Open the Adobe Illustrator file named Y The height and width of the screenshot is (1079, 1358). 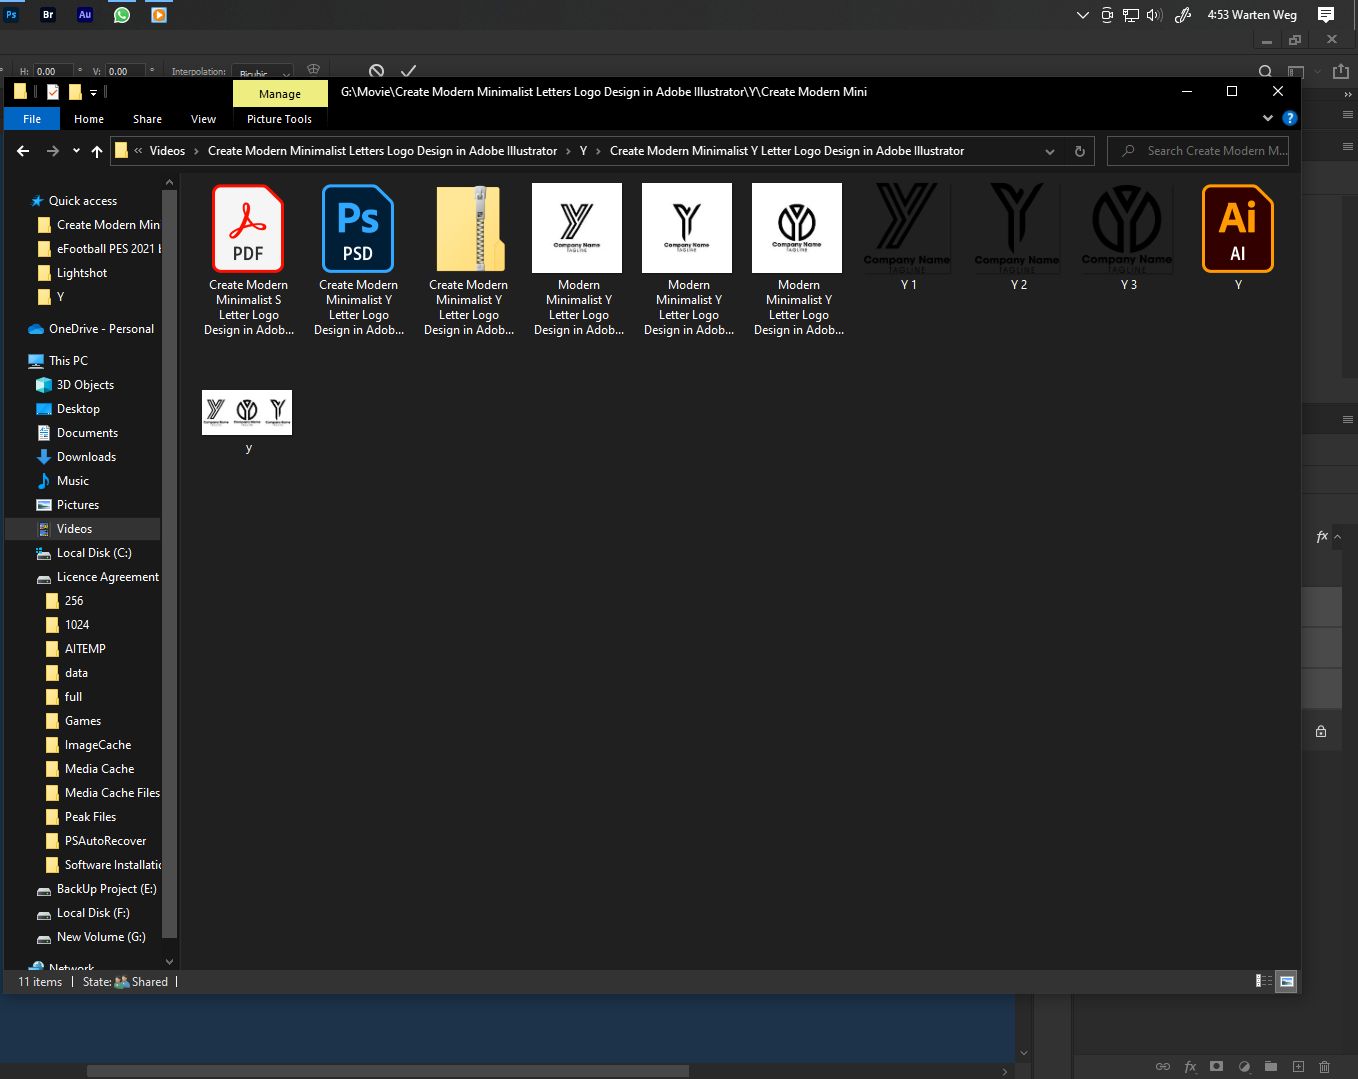1237,229
